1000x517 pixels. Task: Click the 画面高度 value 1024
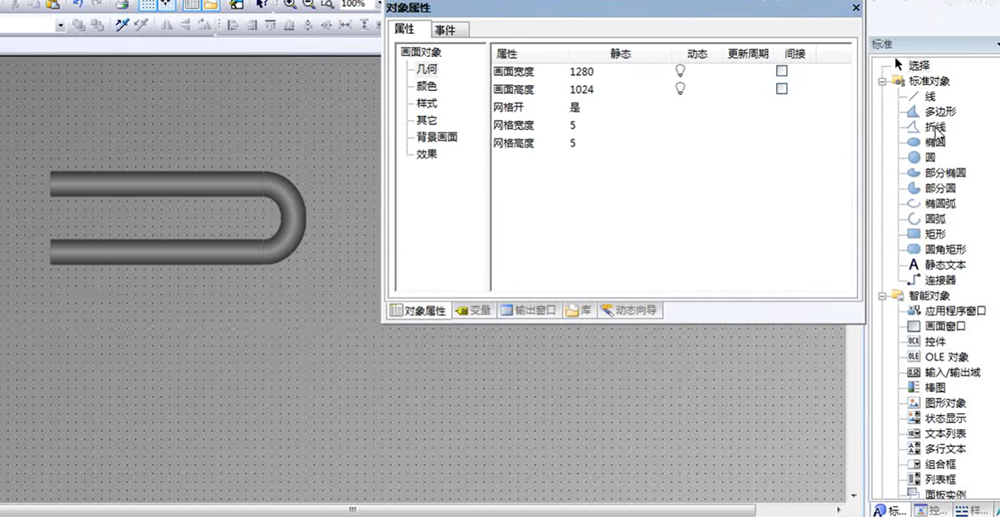point(582,89)
